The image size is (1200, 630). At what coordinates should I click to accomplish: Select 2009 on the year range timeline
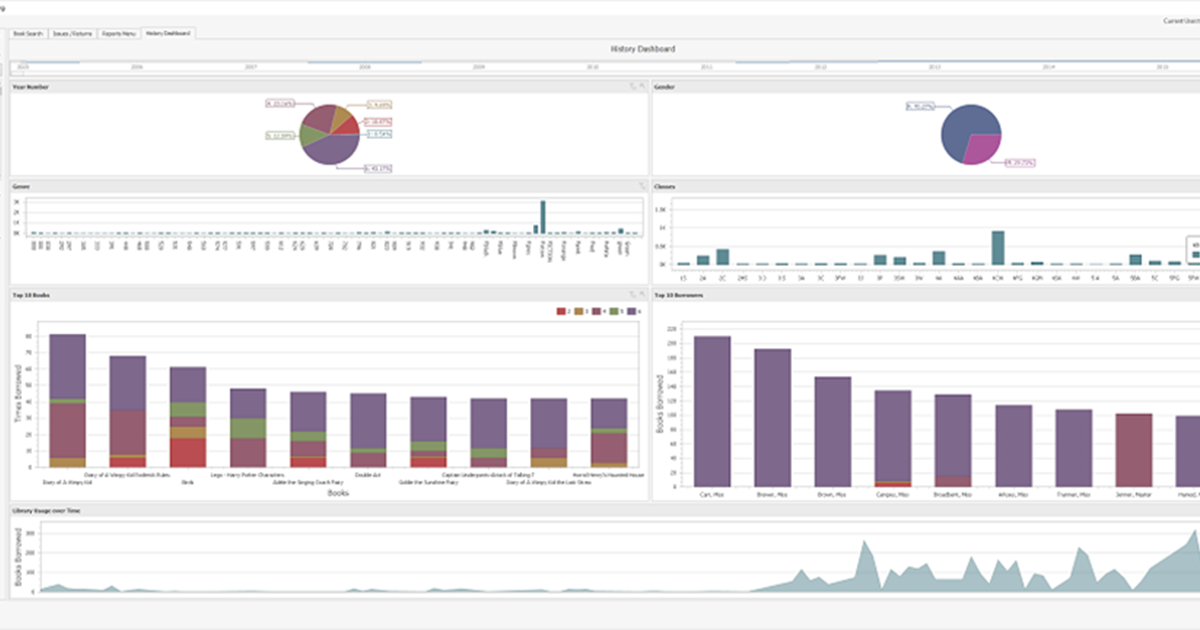pos(479,67)
